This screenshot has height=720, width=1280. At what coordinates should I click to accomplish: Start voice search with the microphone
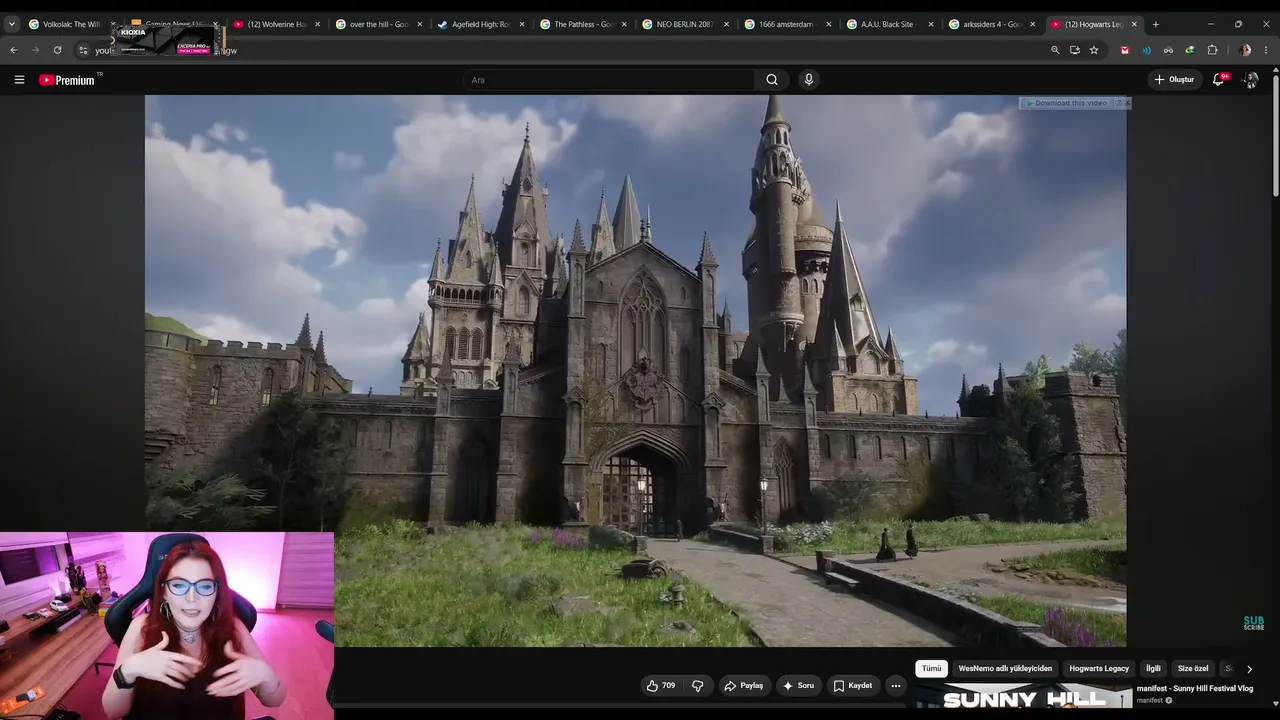(x=809, y=80)
